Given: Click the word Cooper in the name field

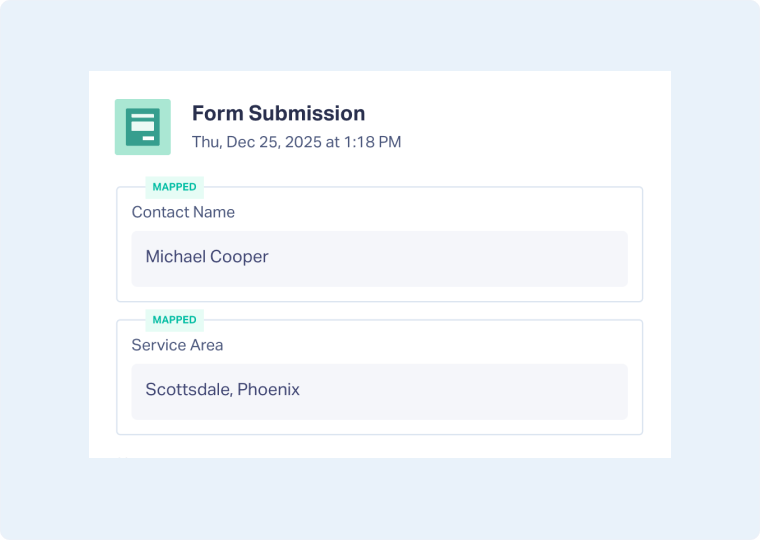Looking at the screenshot, I should coord(239,257).
